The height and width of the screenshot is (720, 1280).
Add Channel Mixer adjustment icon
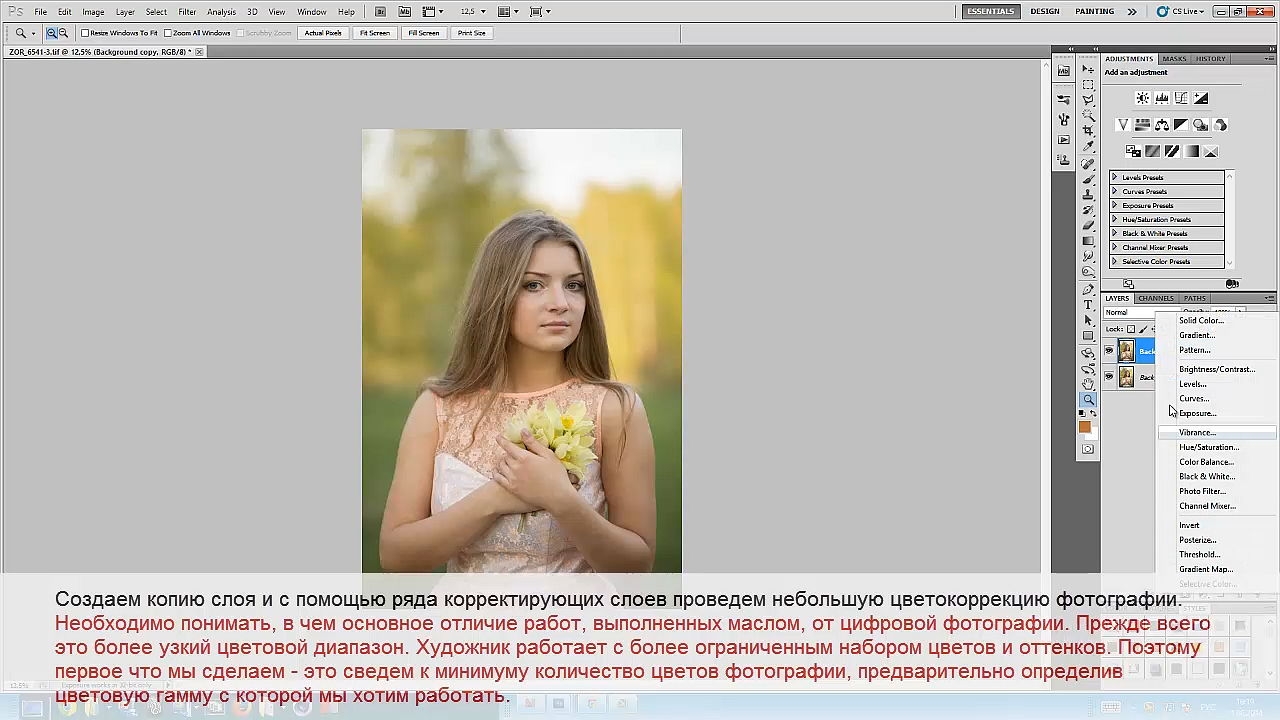click(x=1220, y=125)
